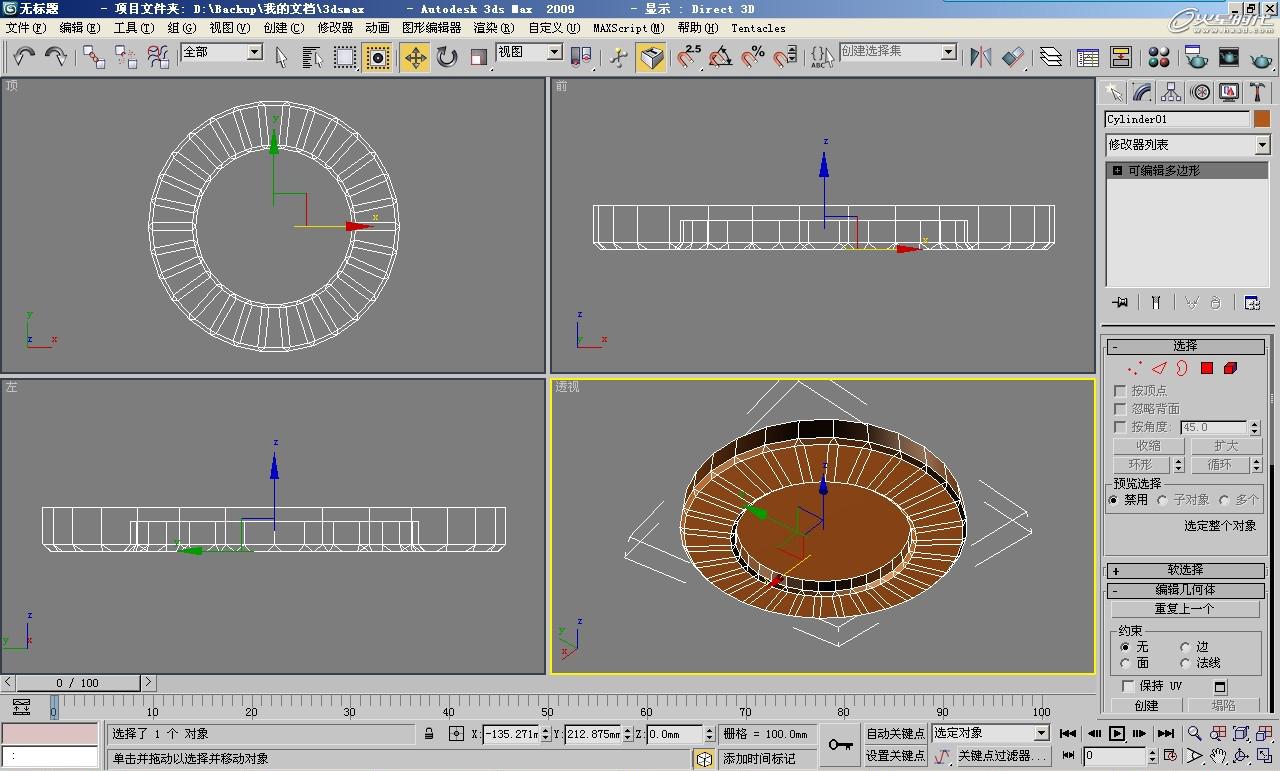Select Polygon sub-object level red square
Image resolution: width=1280 pixels, height=771 pixels.
(1207, 368)
